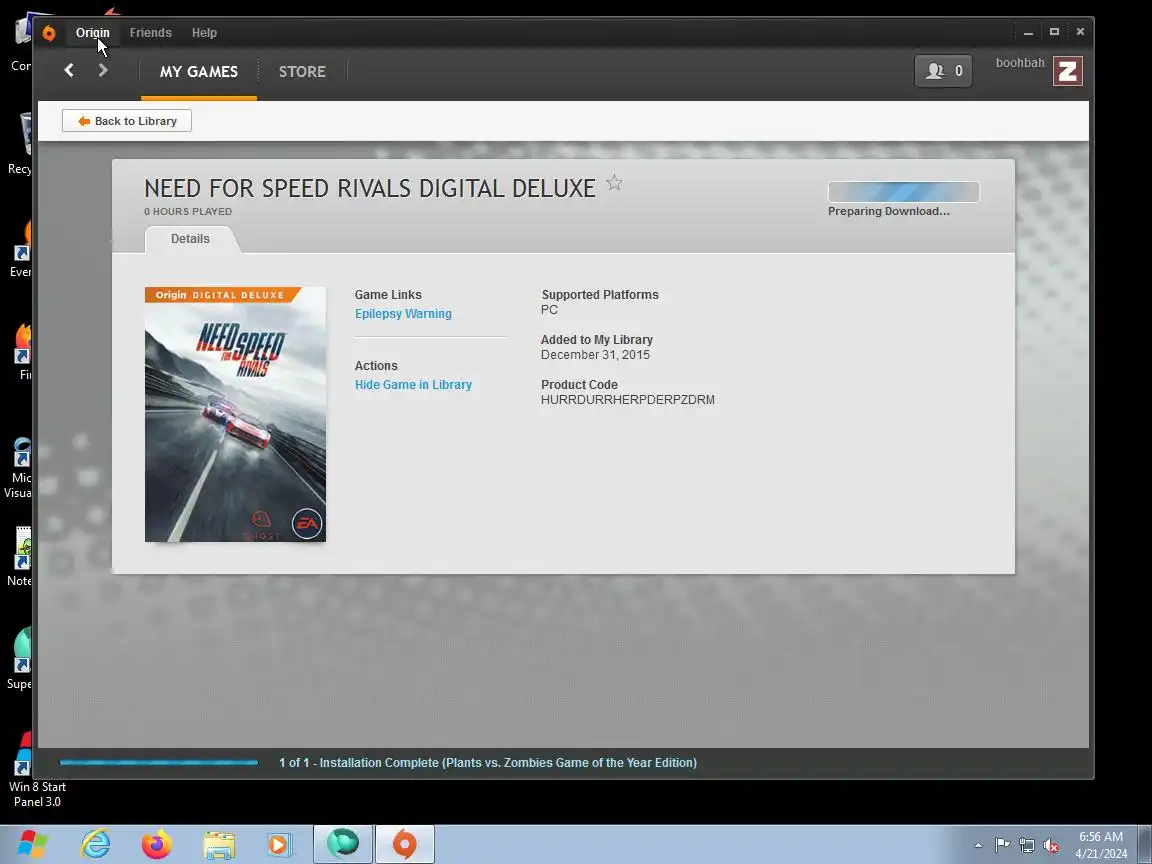Click the boohbah username

point(1020,63)
